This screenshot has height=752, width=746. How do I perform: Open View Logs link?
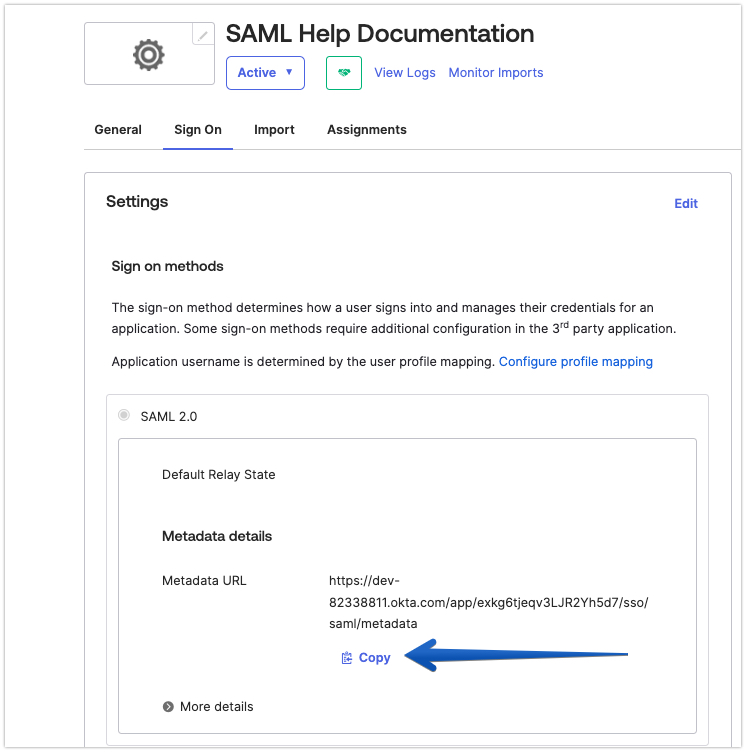[x=405, y=73]
